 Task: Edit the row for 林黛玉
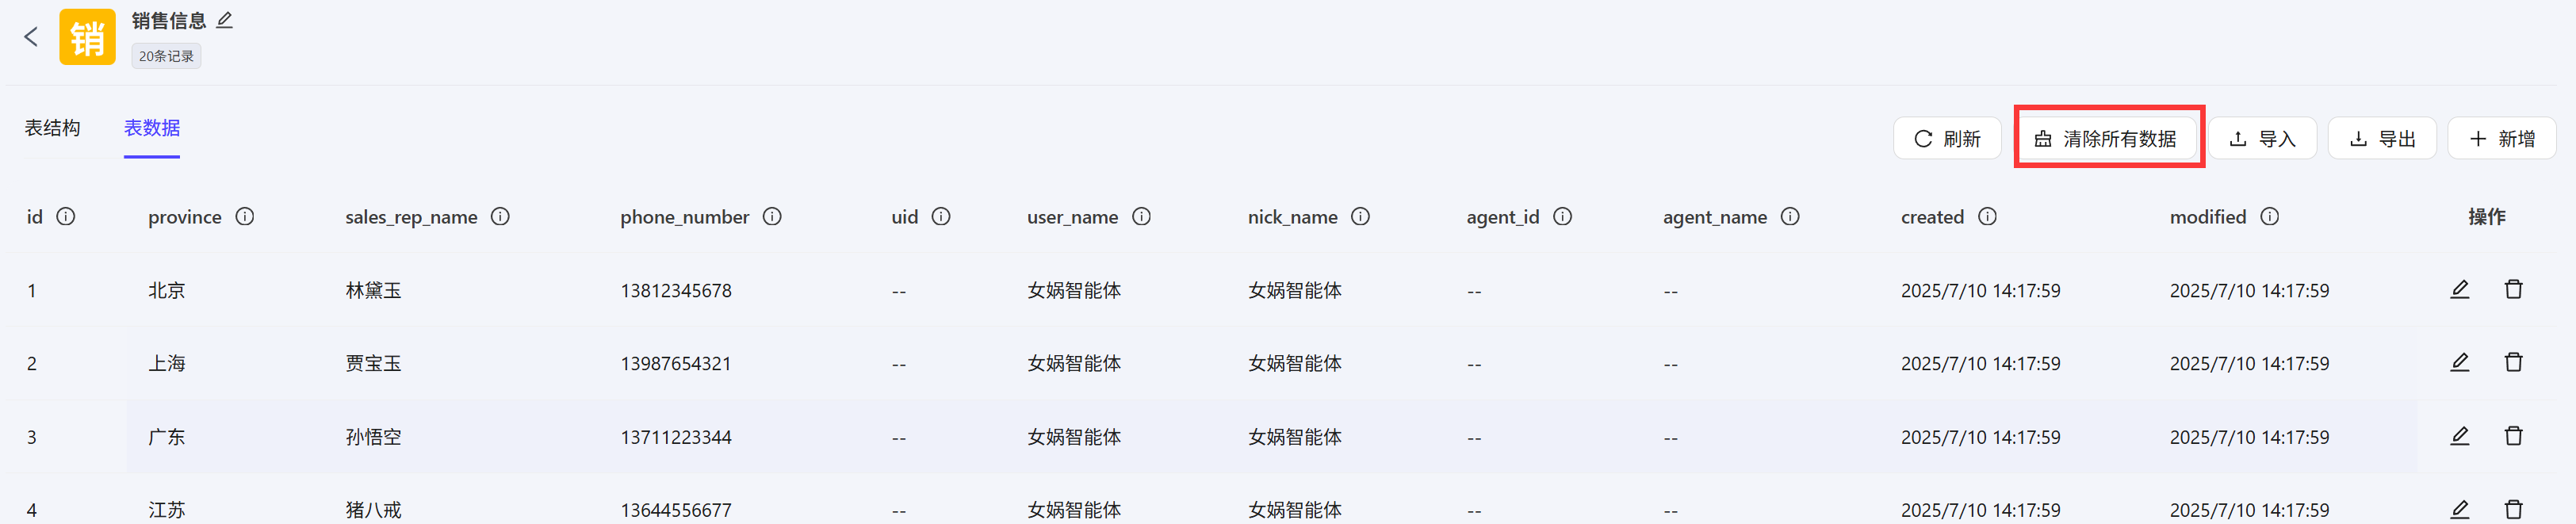click(2459, 290)
